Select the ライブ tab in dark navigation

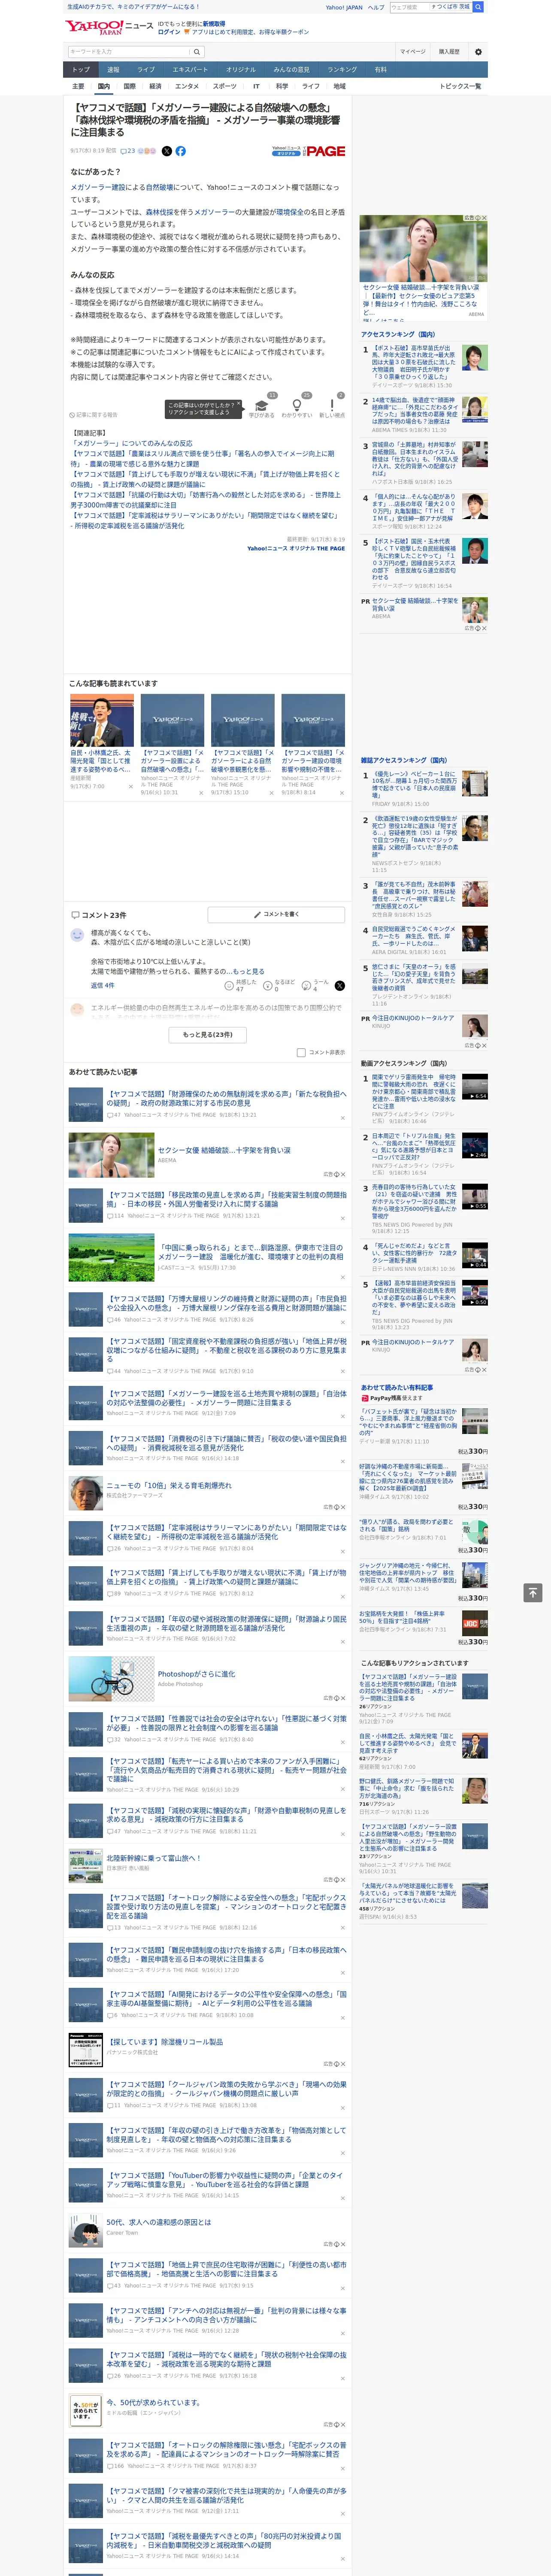click(x=146, y=70)
